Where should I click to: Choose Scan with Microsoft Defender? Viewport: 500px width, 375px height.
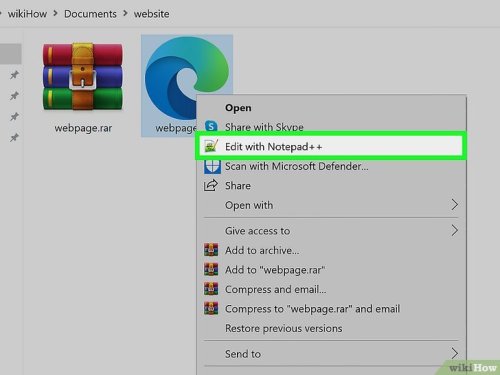point(297,166)
